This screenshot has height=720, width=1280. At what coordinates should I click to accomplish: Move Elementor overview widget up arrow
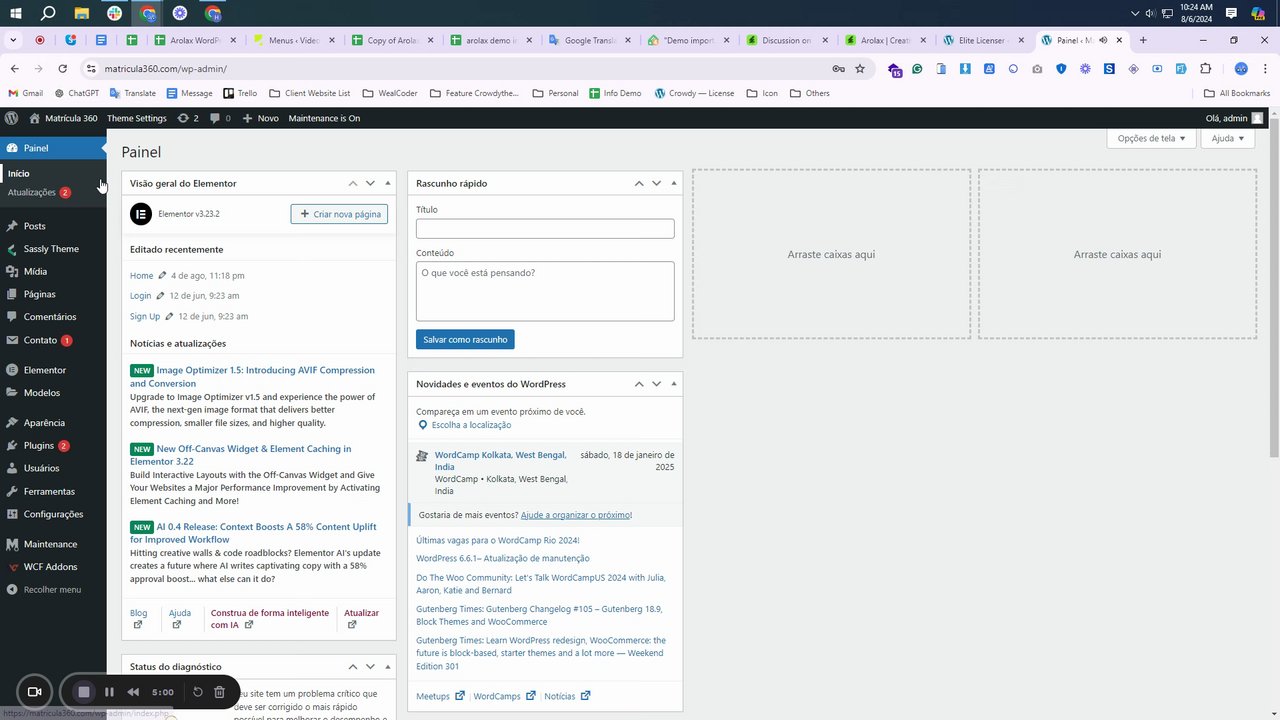coord(352,183)
